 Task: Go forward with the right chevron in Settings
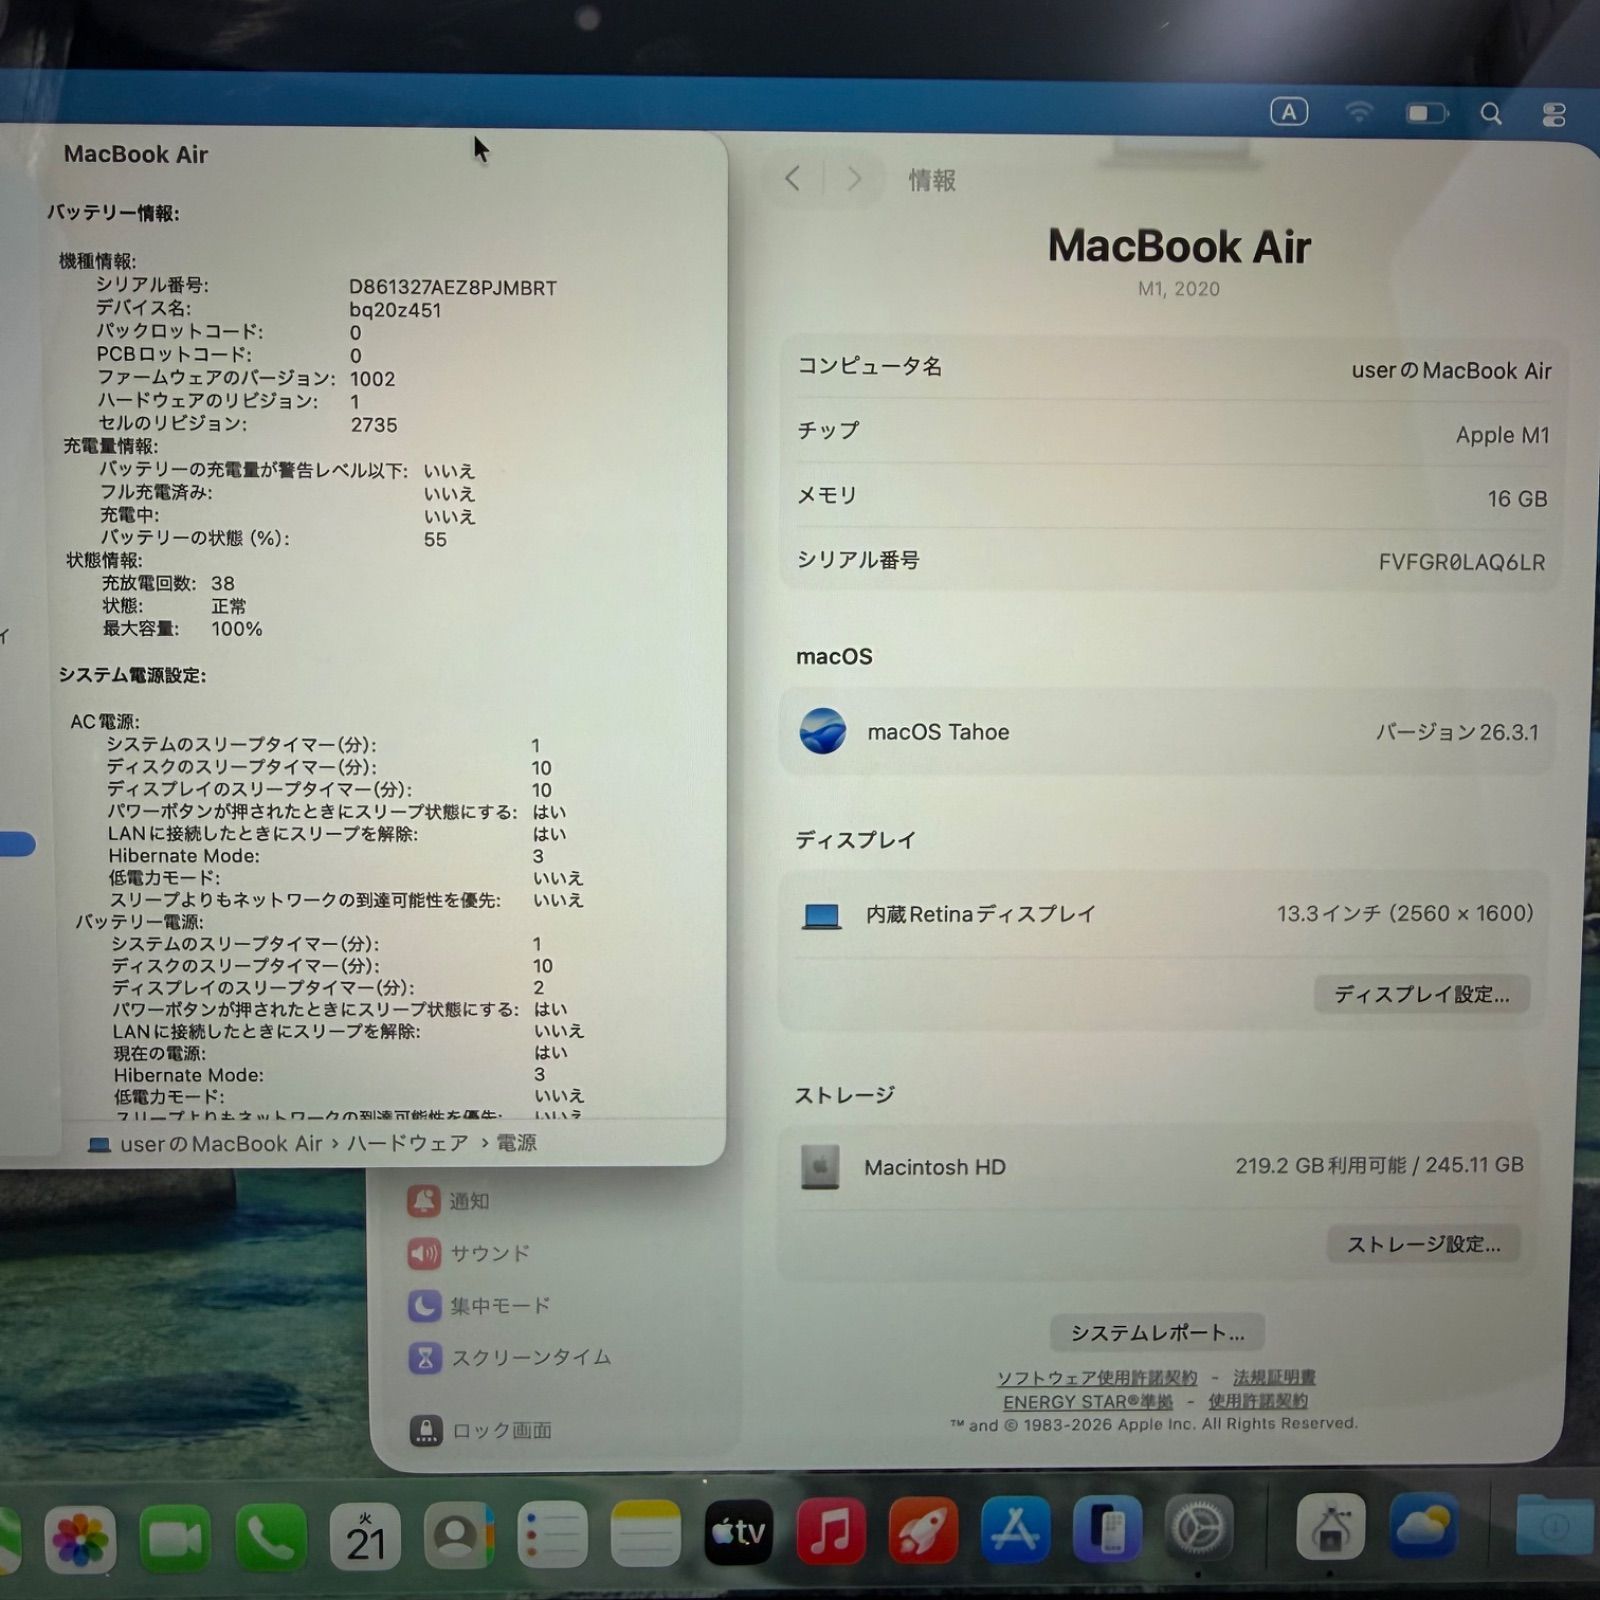tap(854, 179)
